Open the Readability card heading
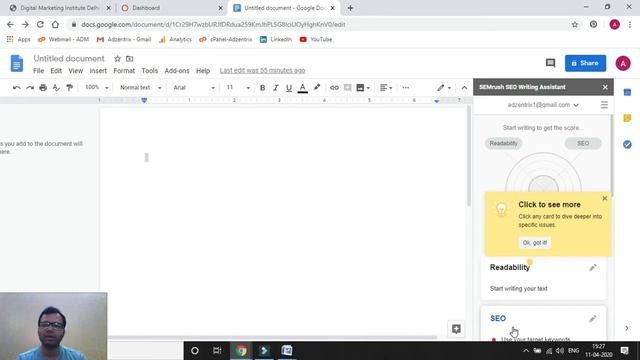The image size is (640, 360). pyautogui.click(x=510, y=267)
